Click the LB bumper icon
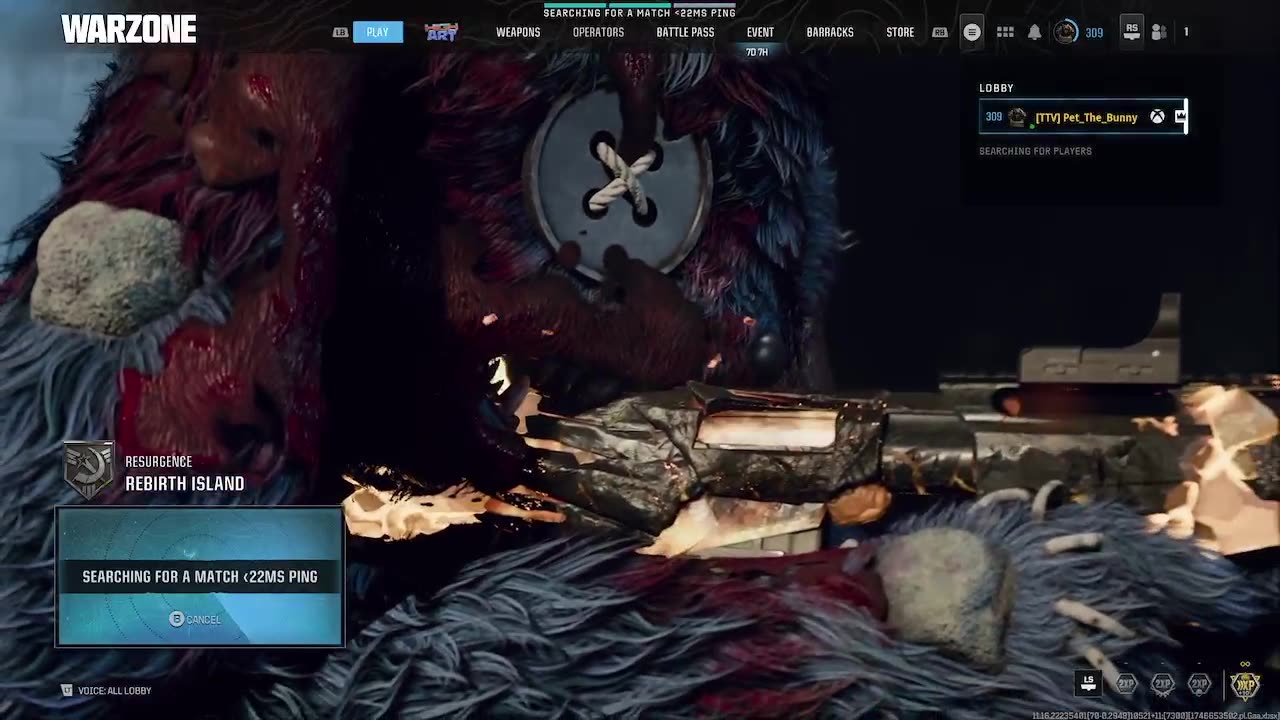The height and width of the screenshot is (720, 1280). click(340, 32)
